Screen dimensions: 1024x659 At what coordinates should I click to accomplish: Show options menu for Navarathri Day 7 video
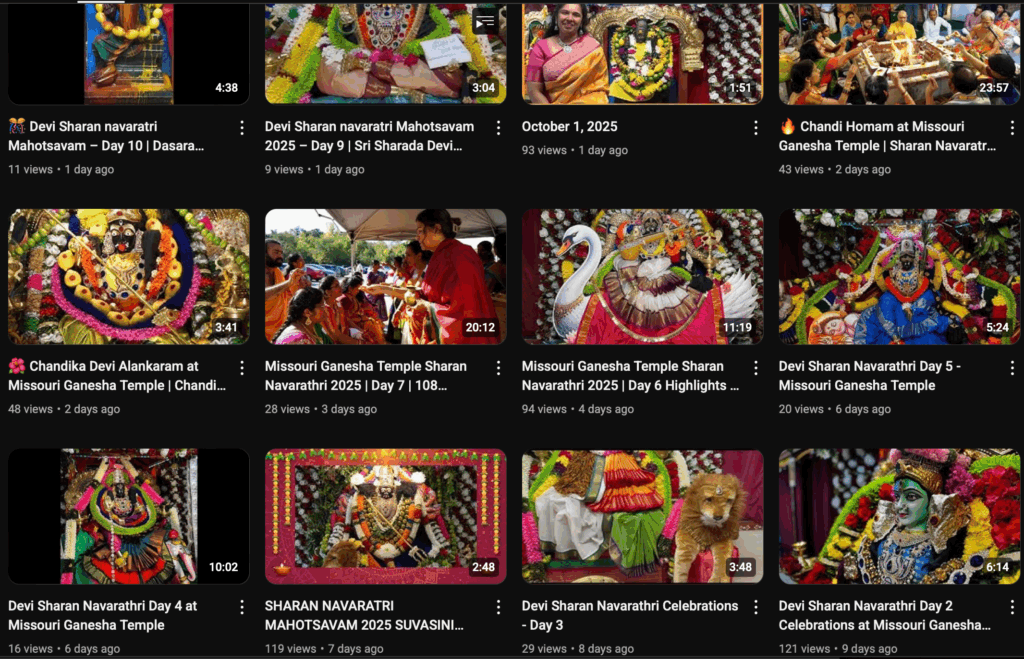498,368
